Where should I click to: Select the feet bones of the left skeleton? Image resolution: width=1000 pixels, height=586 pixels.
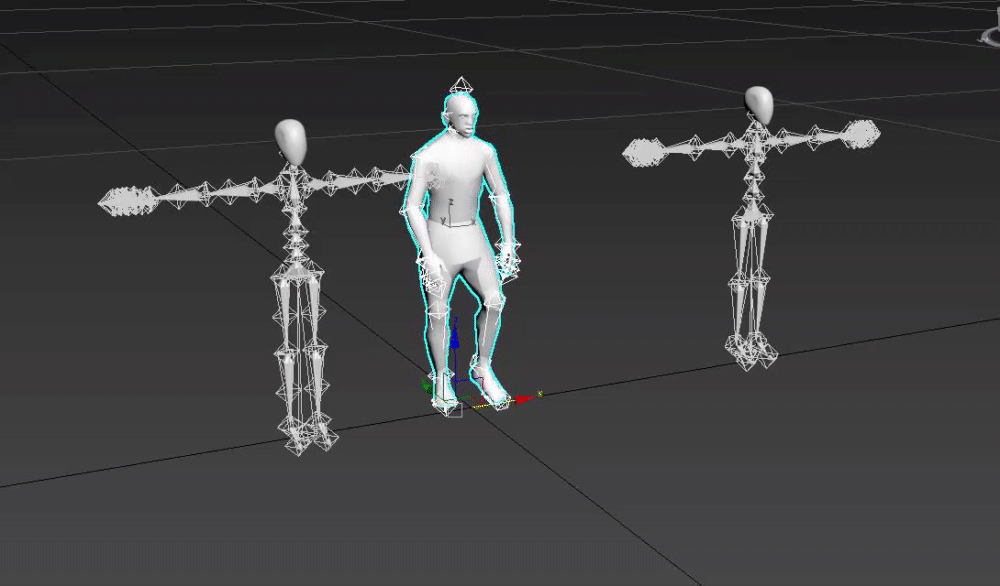(309, 437)
